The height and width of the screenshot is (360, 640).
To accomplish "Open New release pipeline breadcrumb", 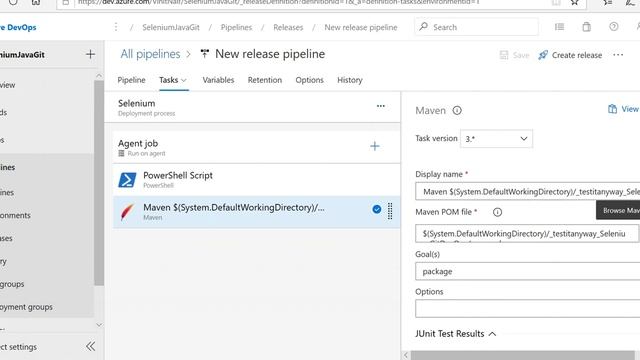I will (361, 27).
